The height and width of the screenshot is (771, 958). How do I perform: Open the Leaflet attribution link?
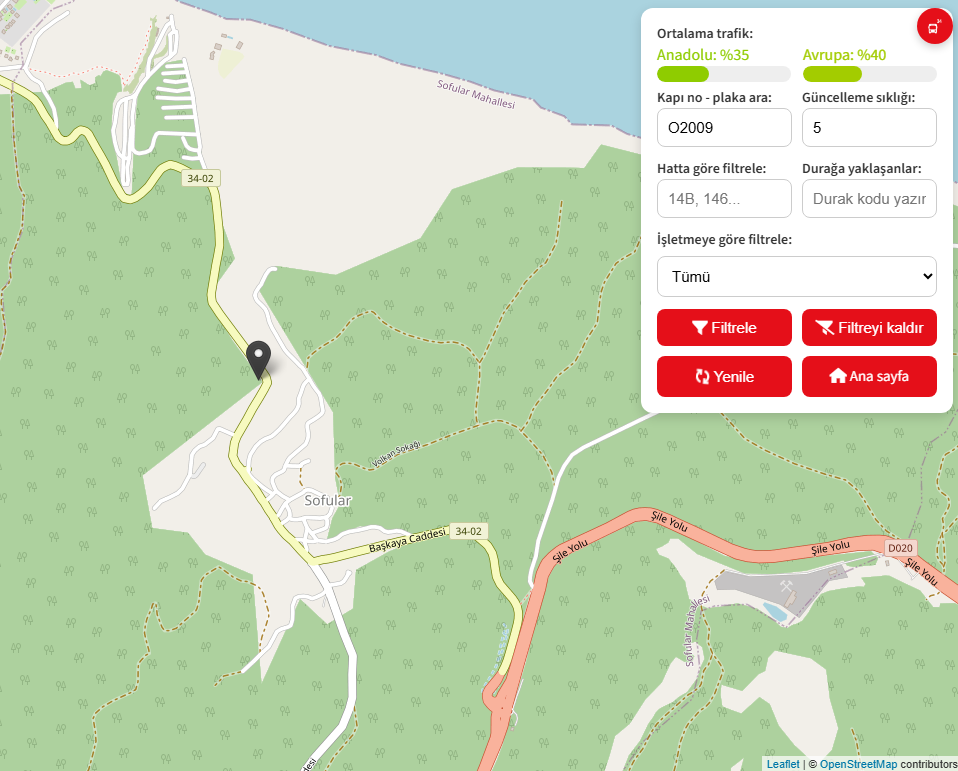point(783,764)
